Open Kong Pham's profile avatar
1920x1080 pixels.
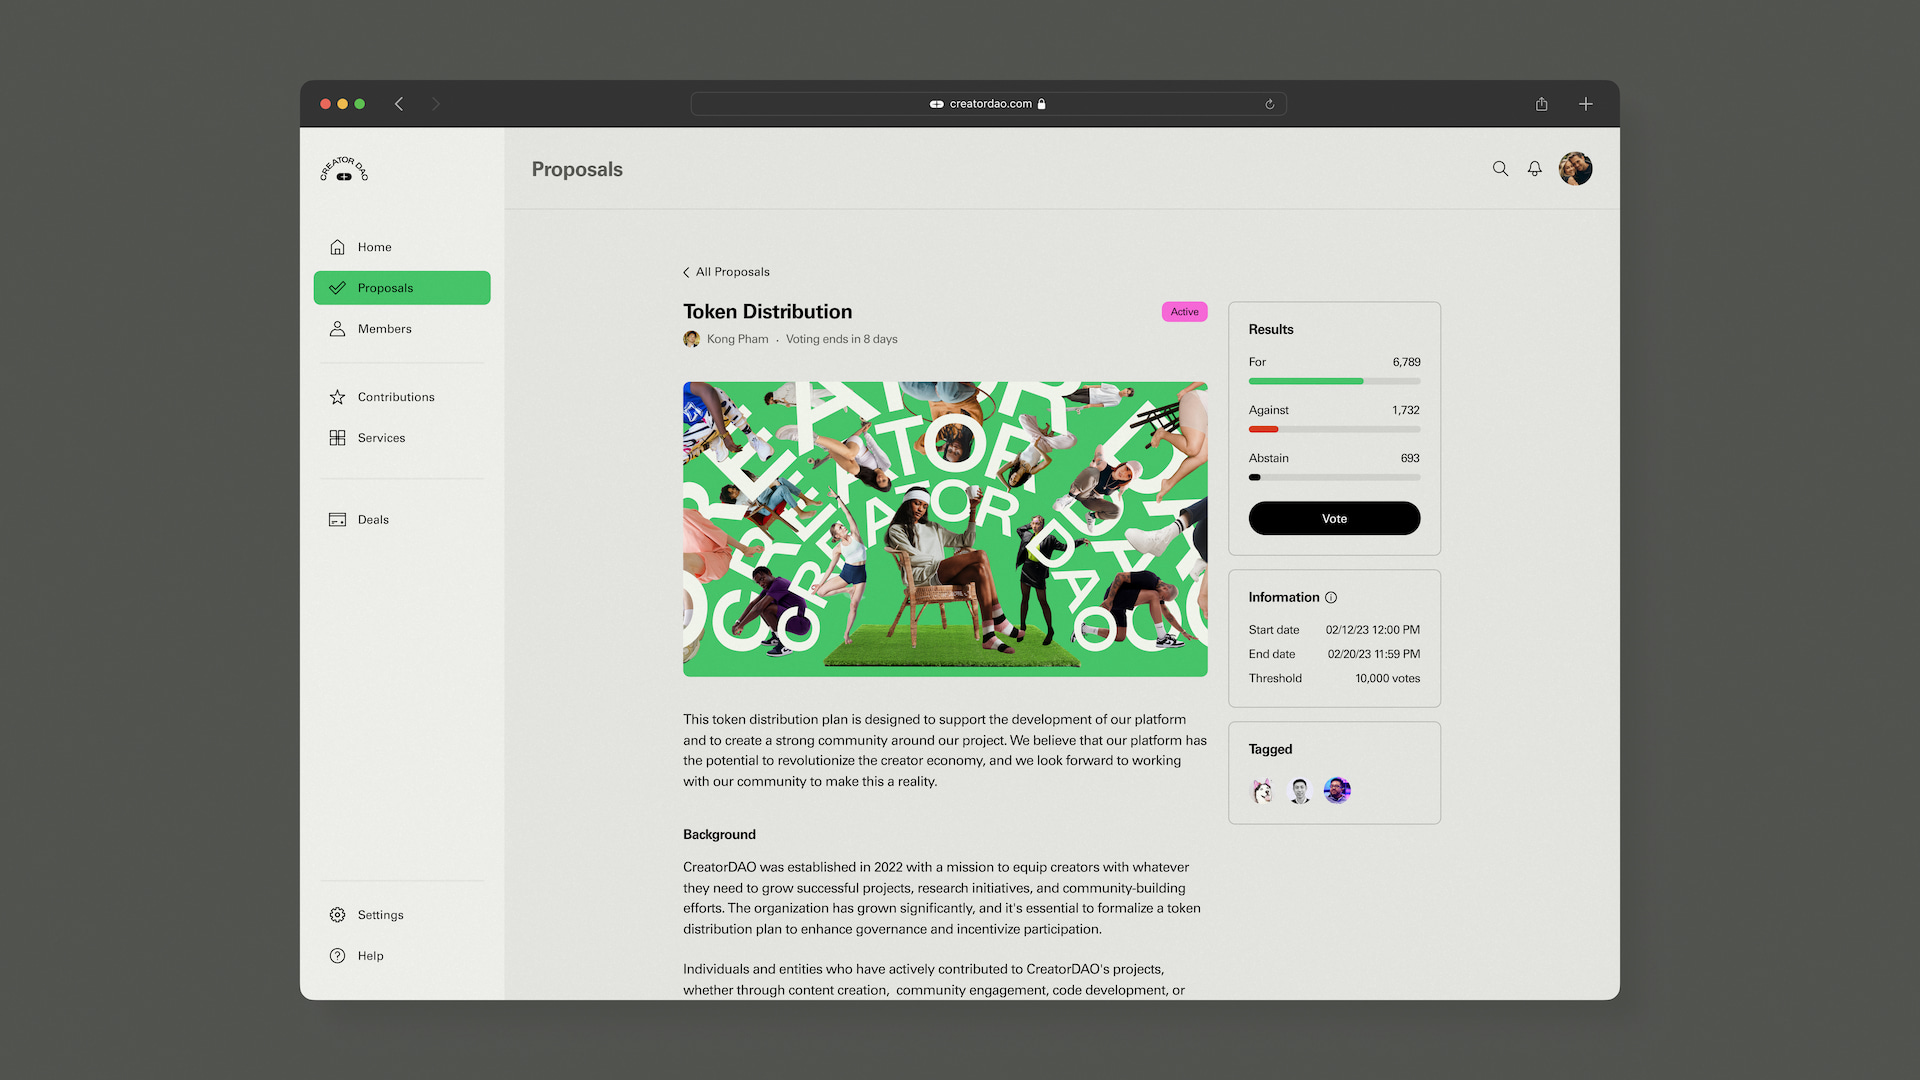tap(691, 339)
